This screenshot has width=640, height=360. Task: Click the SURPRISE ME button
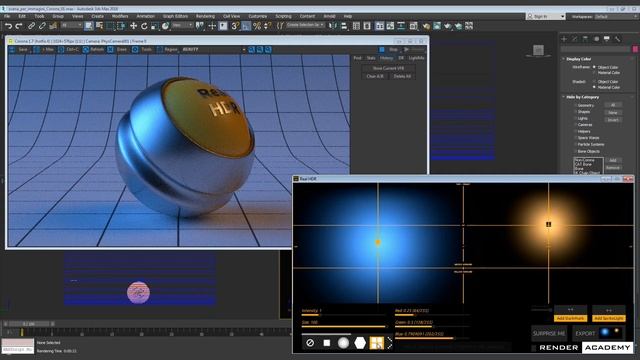click(x=549, y=333)
